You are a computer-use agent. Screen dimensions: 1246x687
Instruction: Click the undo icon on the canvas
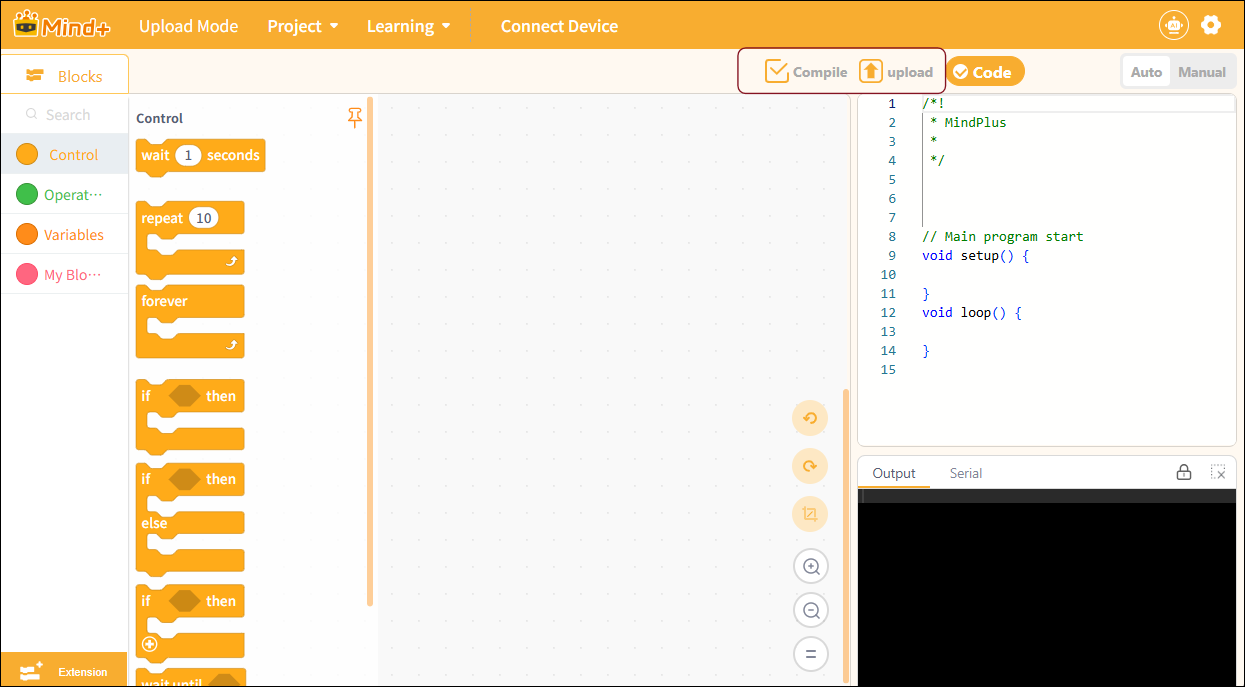(810, 418)
